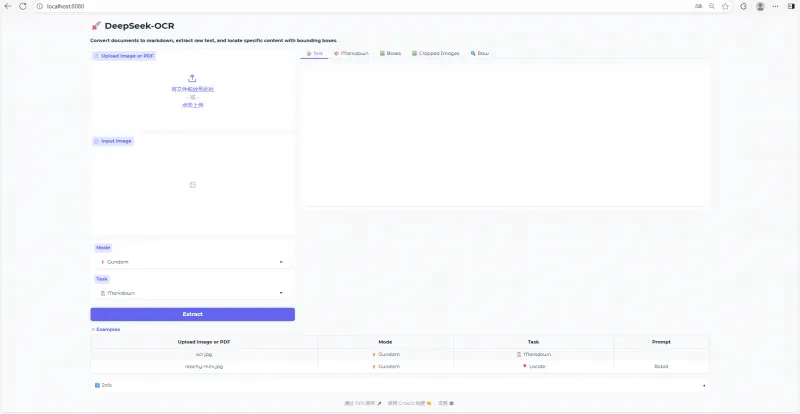Select the ocr.jpg example row
Image resolution: width=800 pixels, height=414 pixels.
tap(400, 354)
